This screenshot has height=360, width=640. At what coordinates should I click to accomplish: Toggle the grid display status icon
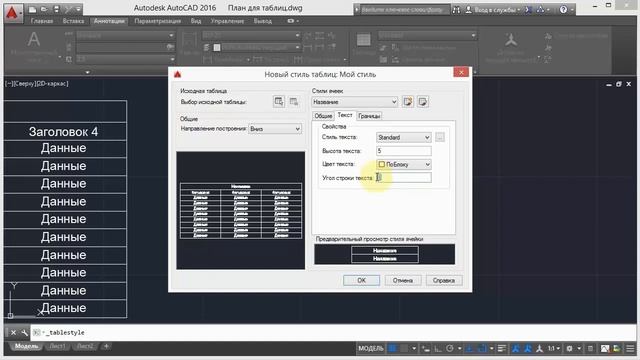tap(392, 348)
